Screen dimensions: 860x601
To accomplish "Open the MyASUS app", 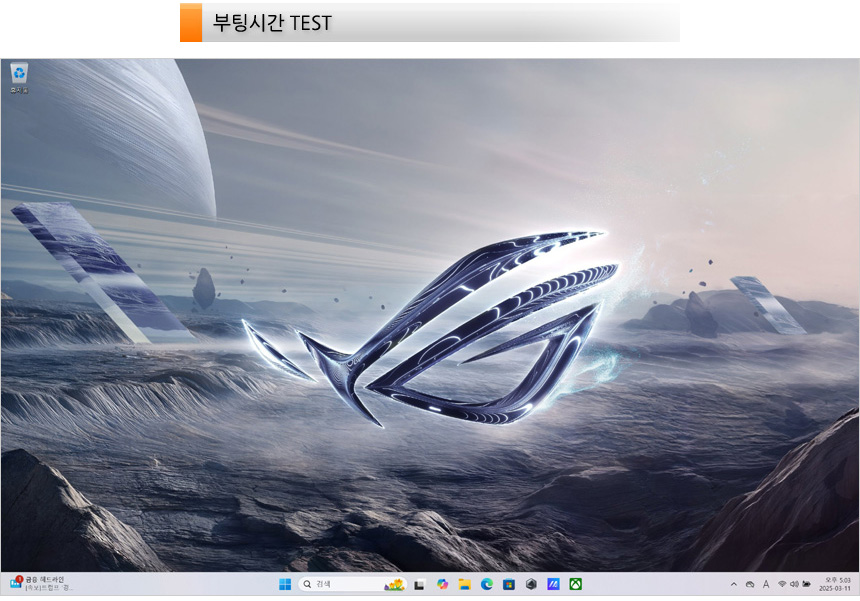I will click(x=553, y=584).
